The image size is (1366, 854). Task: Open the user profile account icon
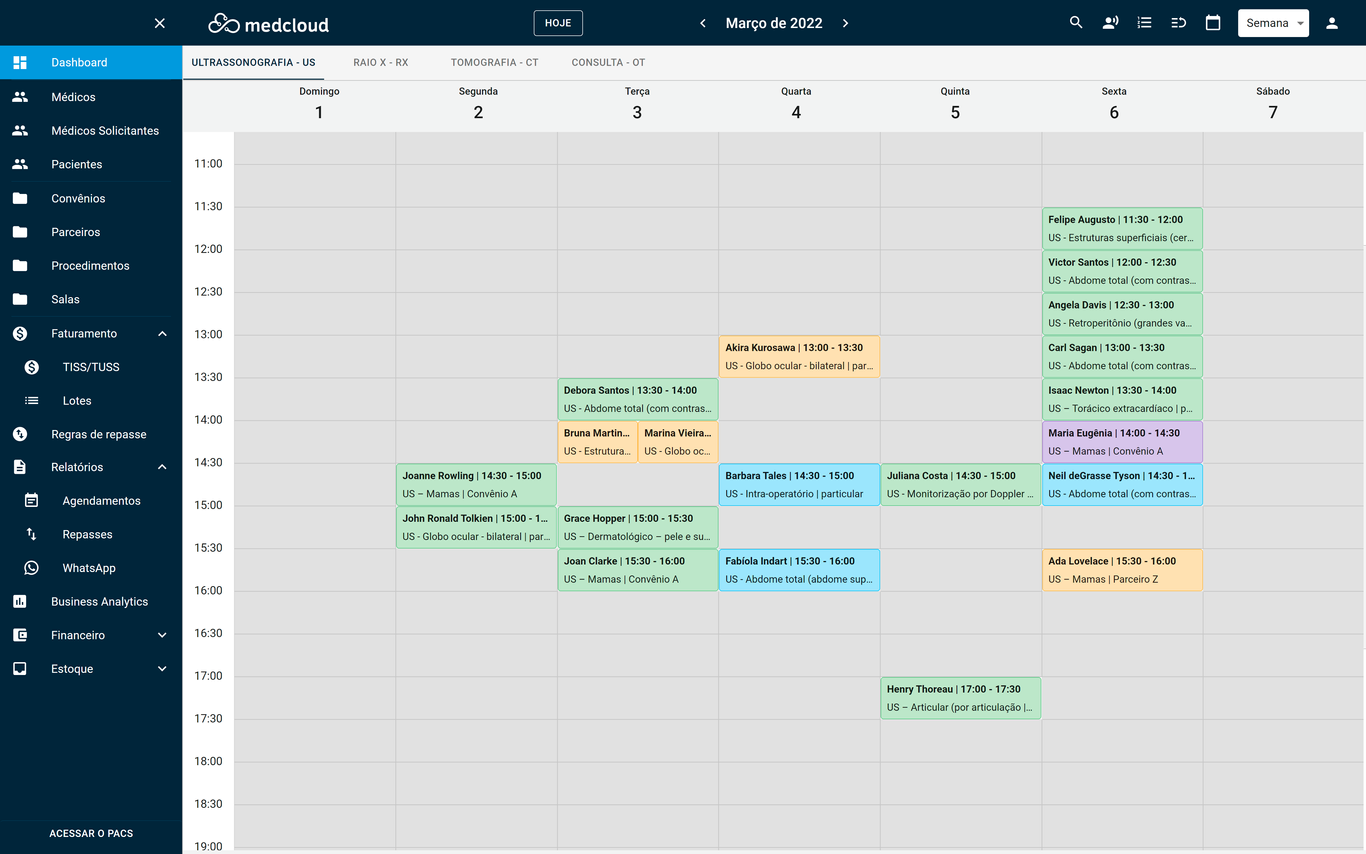(x=1332, y=23)
